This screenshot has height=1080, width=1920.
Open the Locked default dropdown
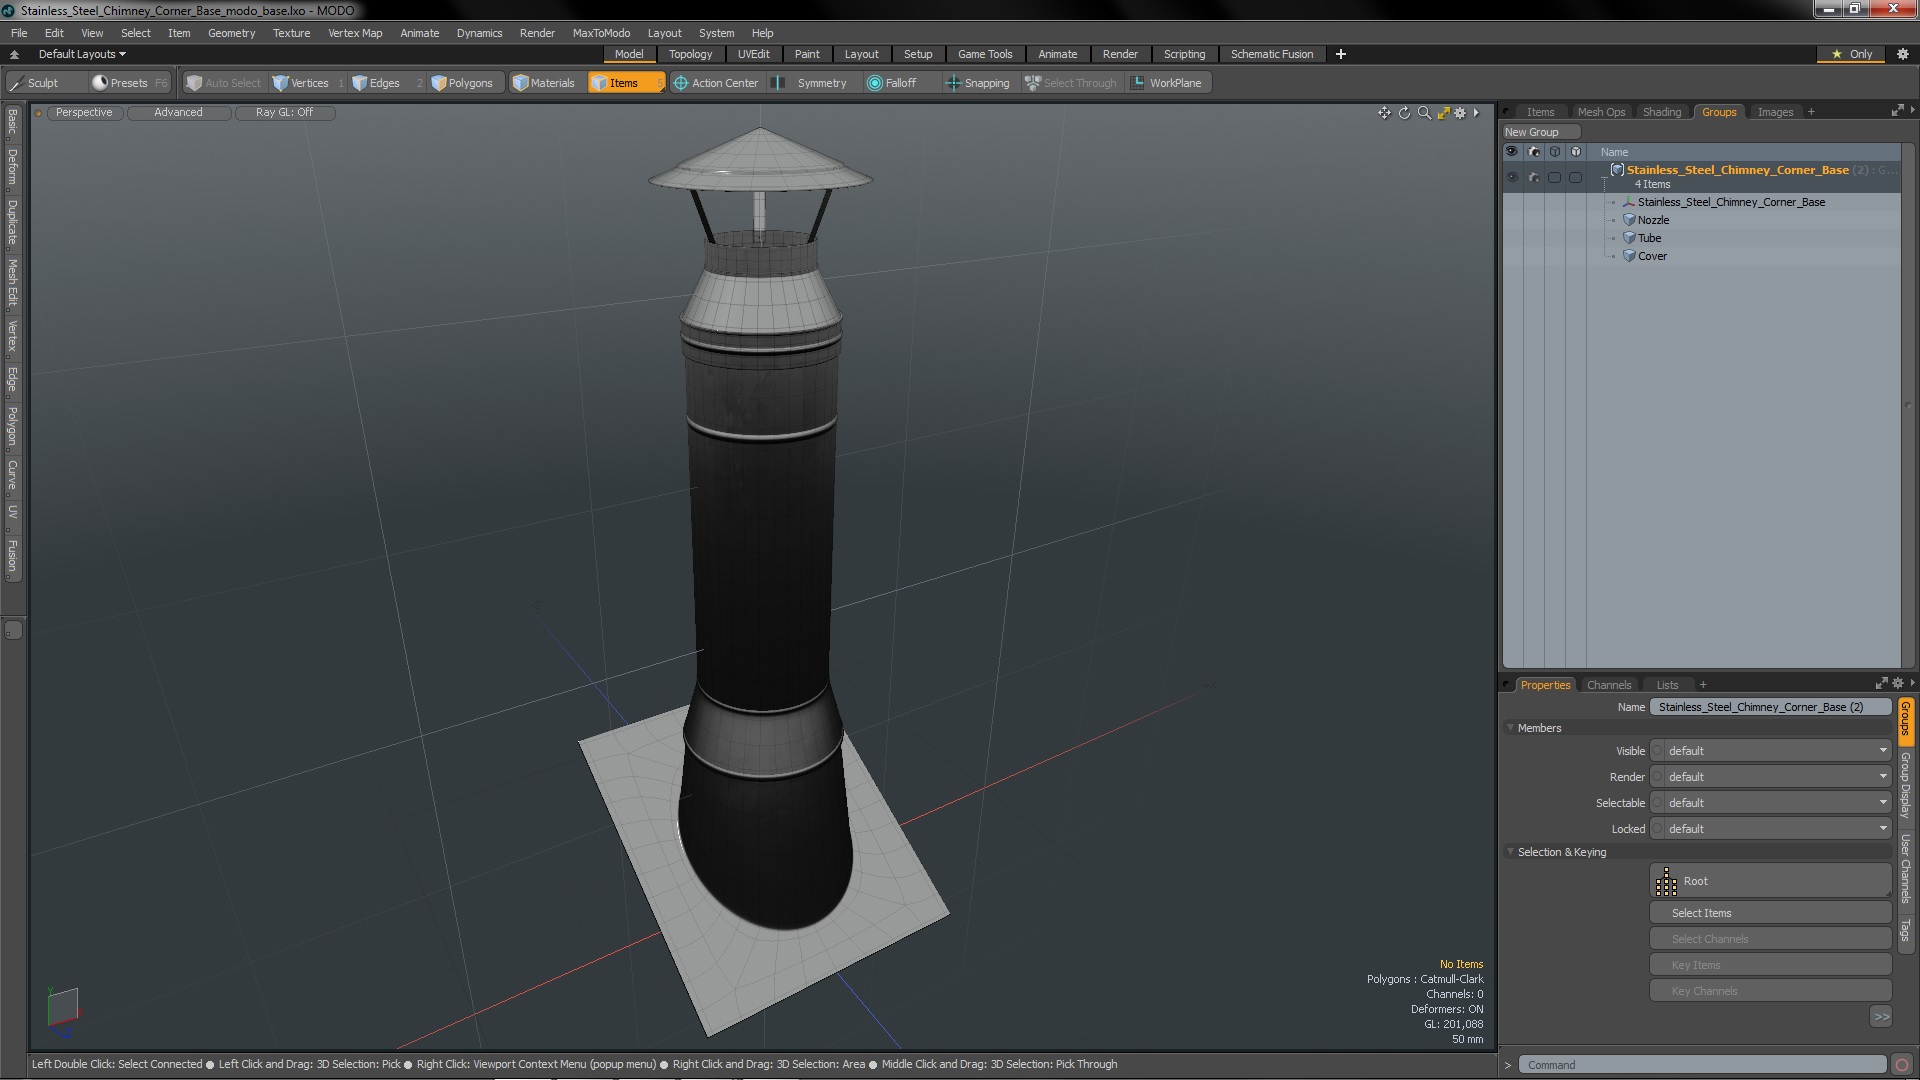[1777, 829]
